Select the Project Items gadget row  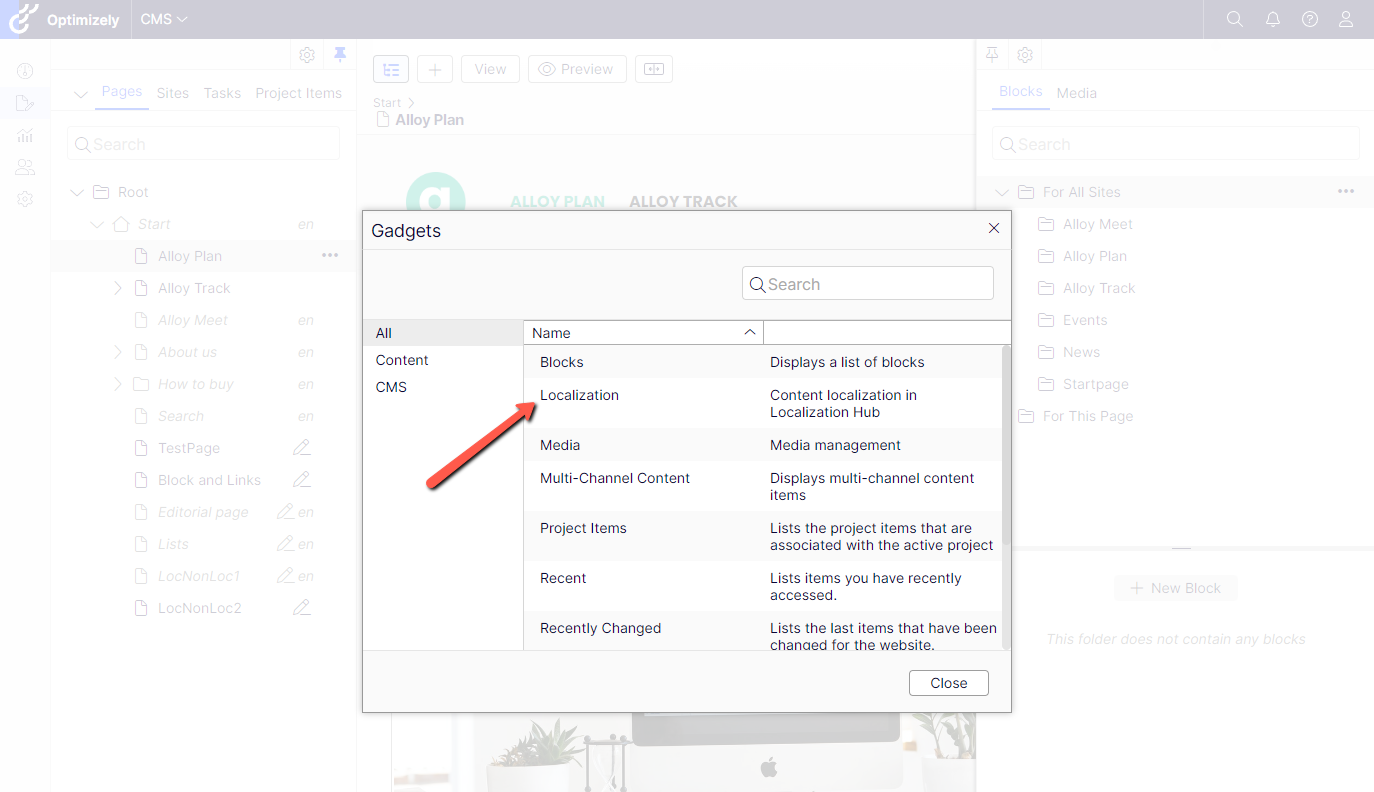[x=762, y=536]
